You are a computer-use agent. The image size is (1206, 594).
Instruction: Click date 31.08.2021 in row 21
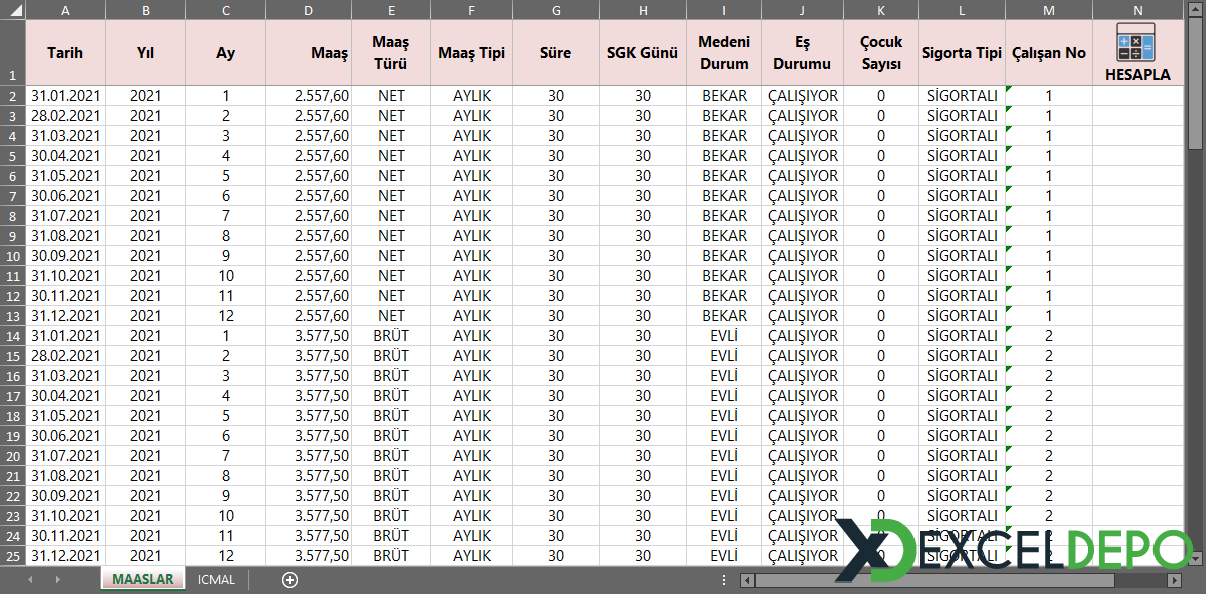tap(65, 476)
